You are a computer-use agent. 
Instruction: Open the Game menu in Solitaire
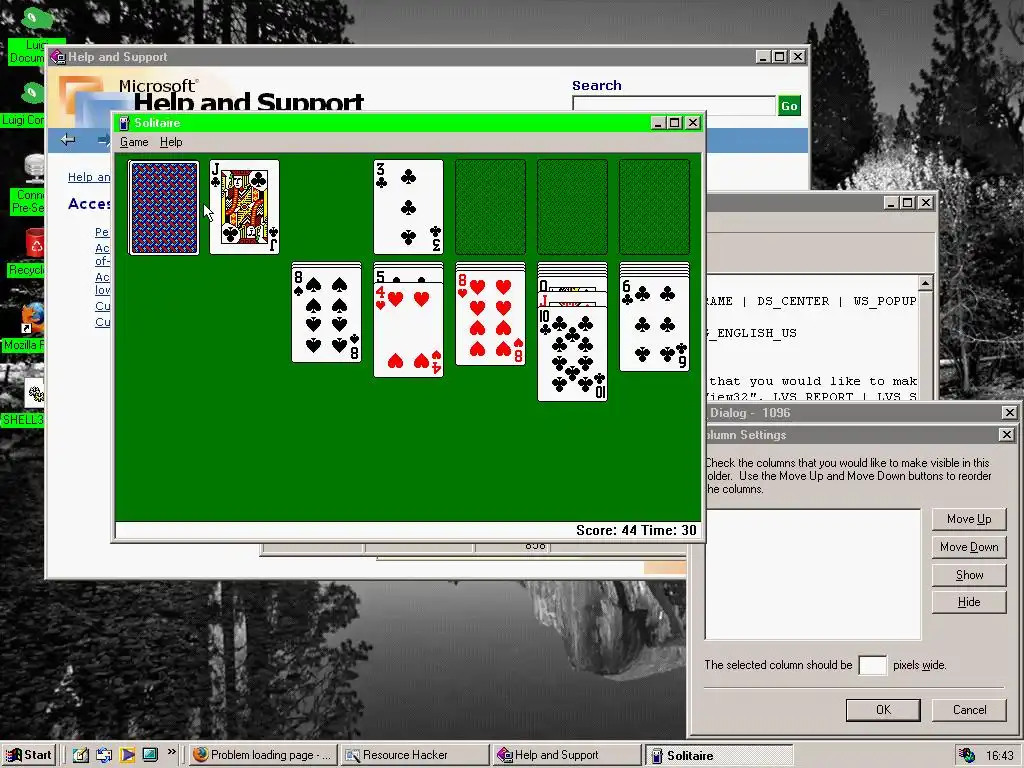pyautogui.click(x=134, y=142)
